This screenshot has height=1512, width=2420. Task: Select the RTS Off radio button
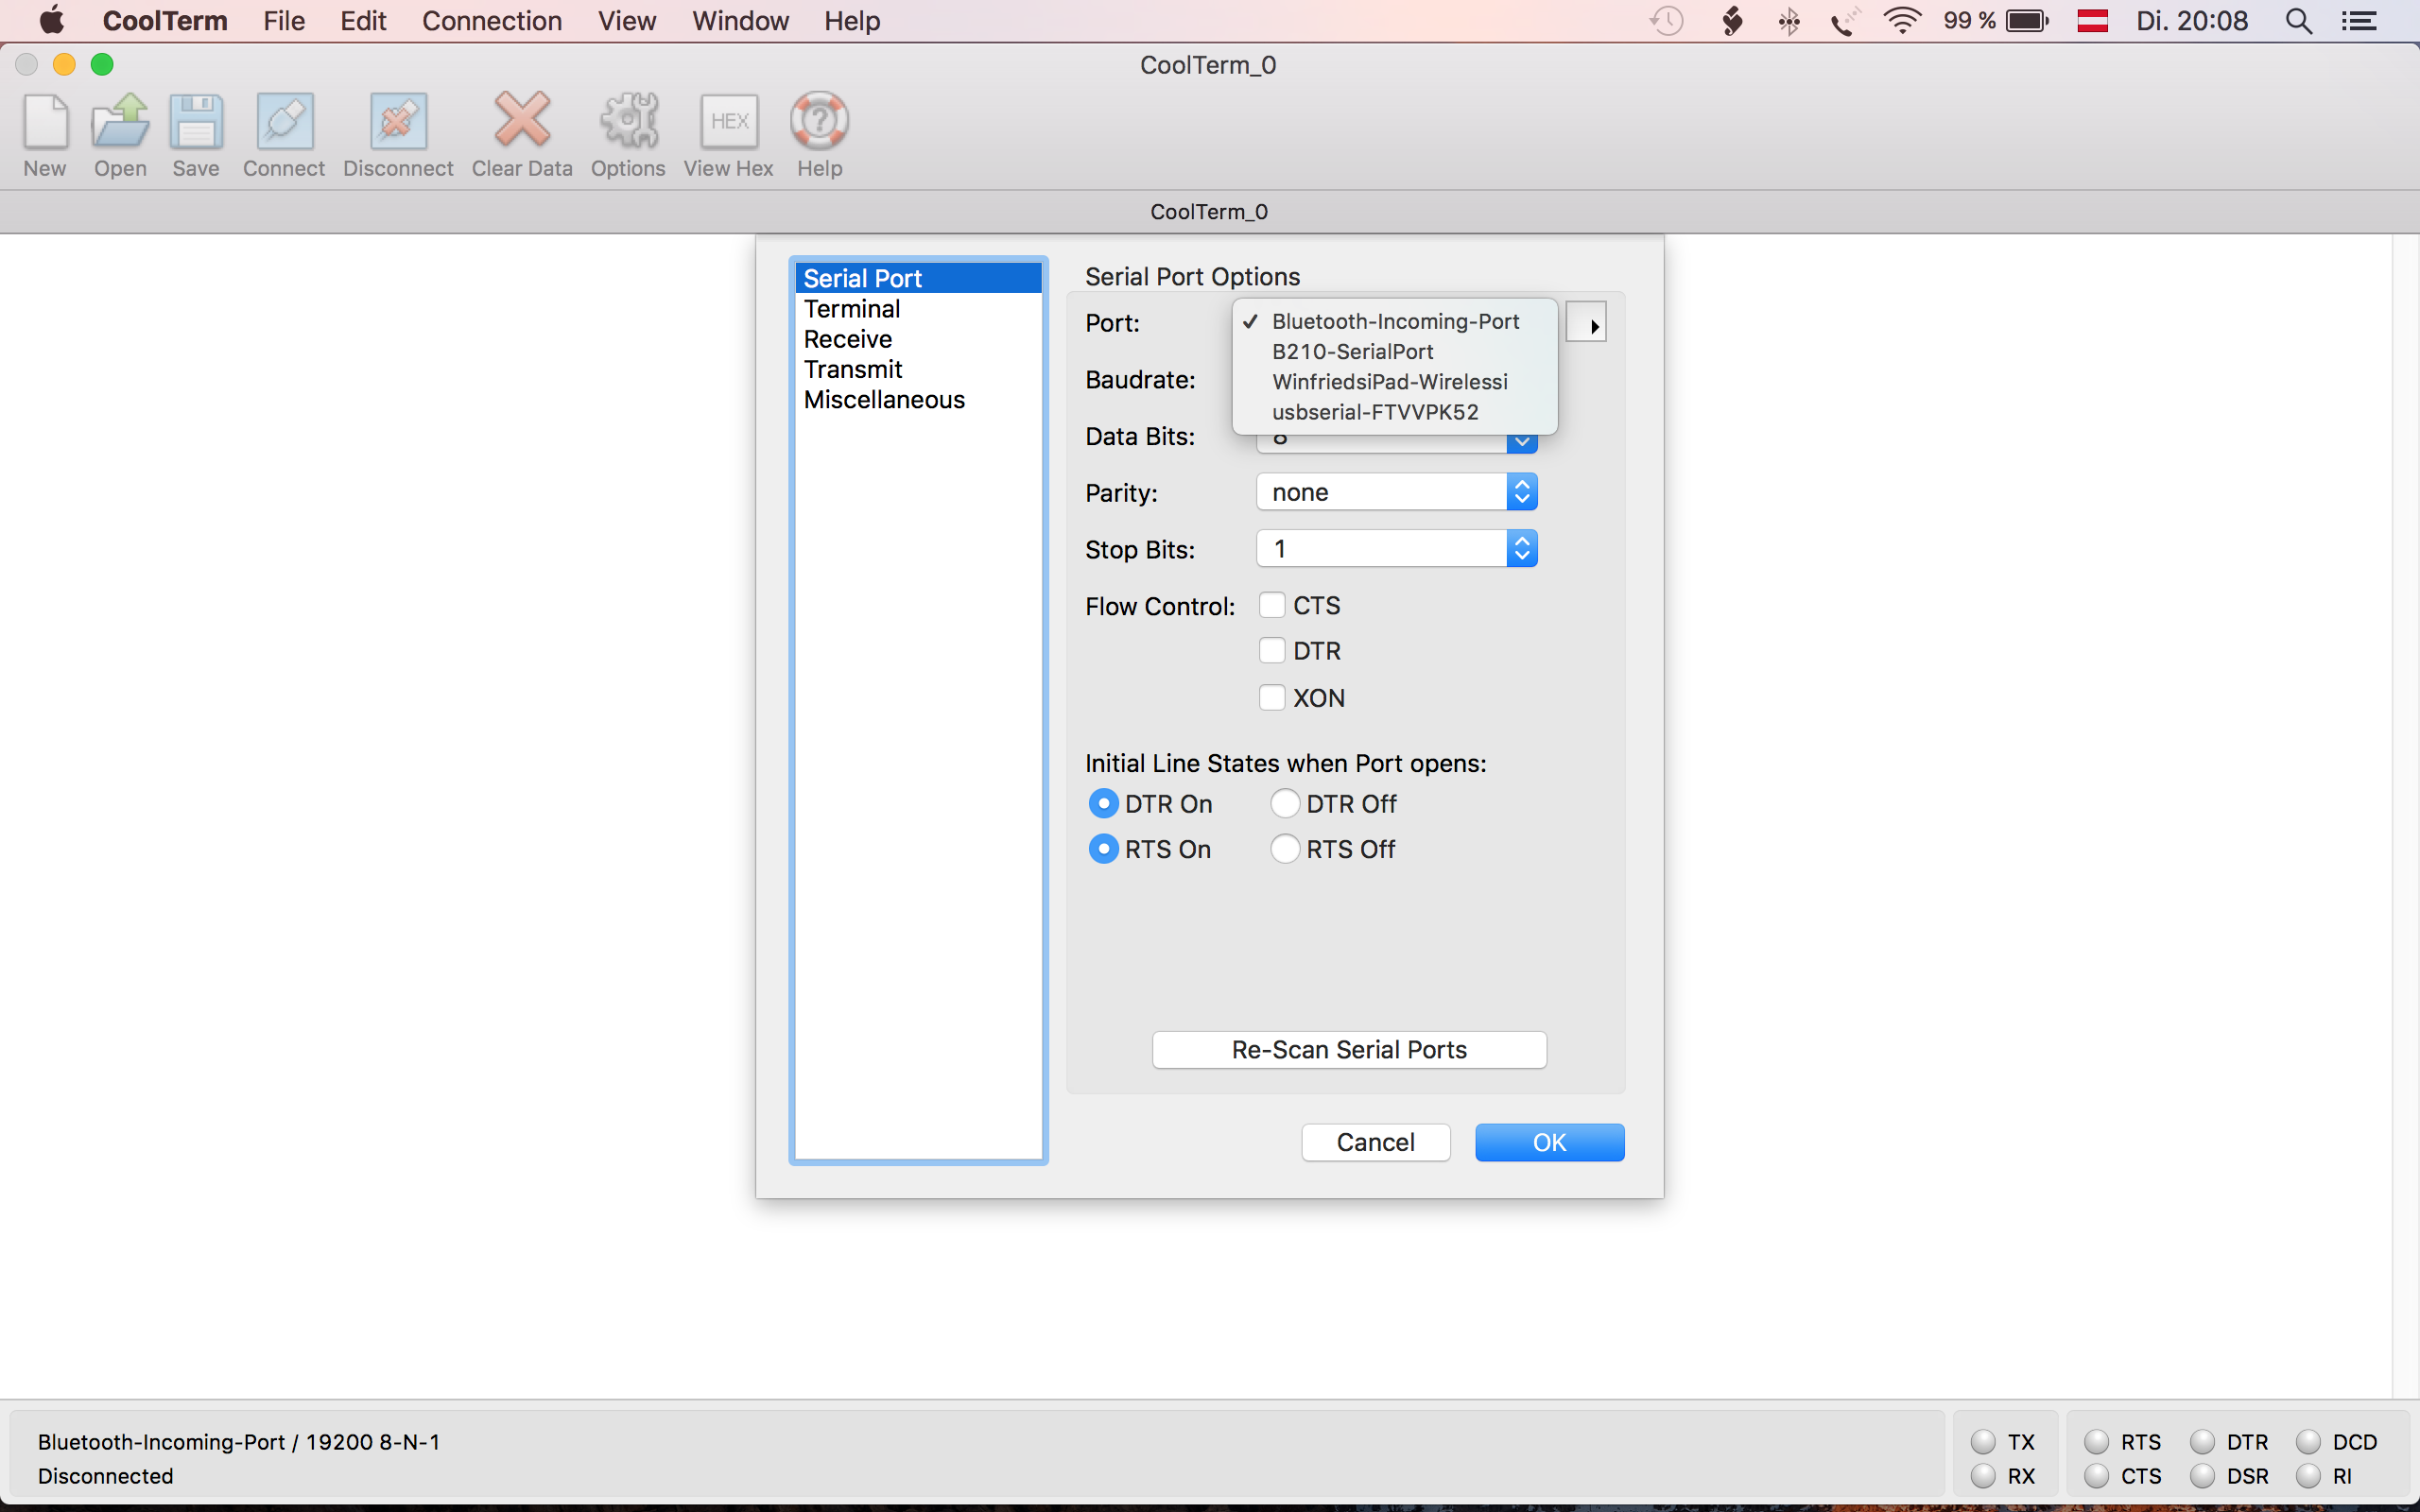tap(1285, 849)
